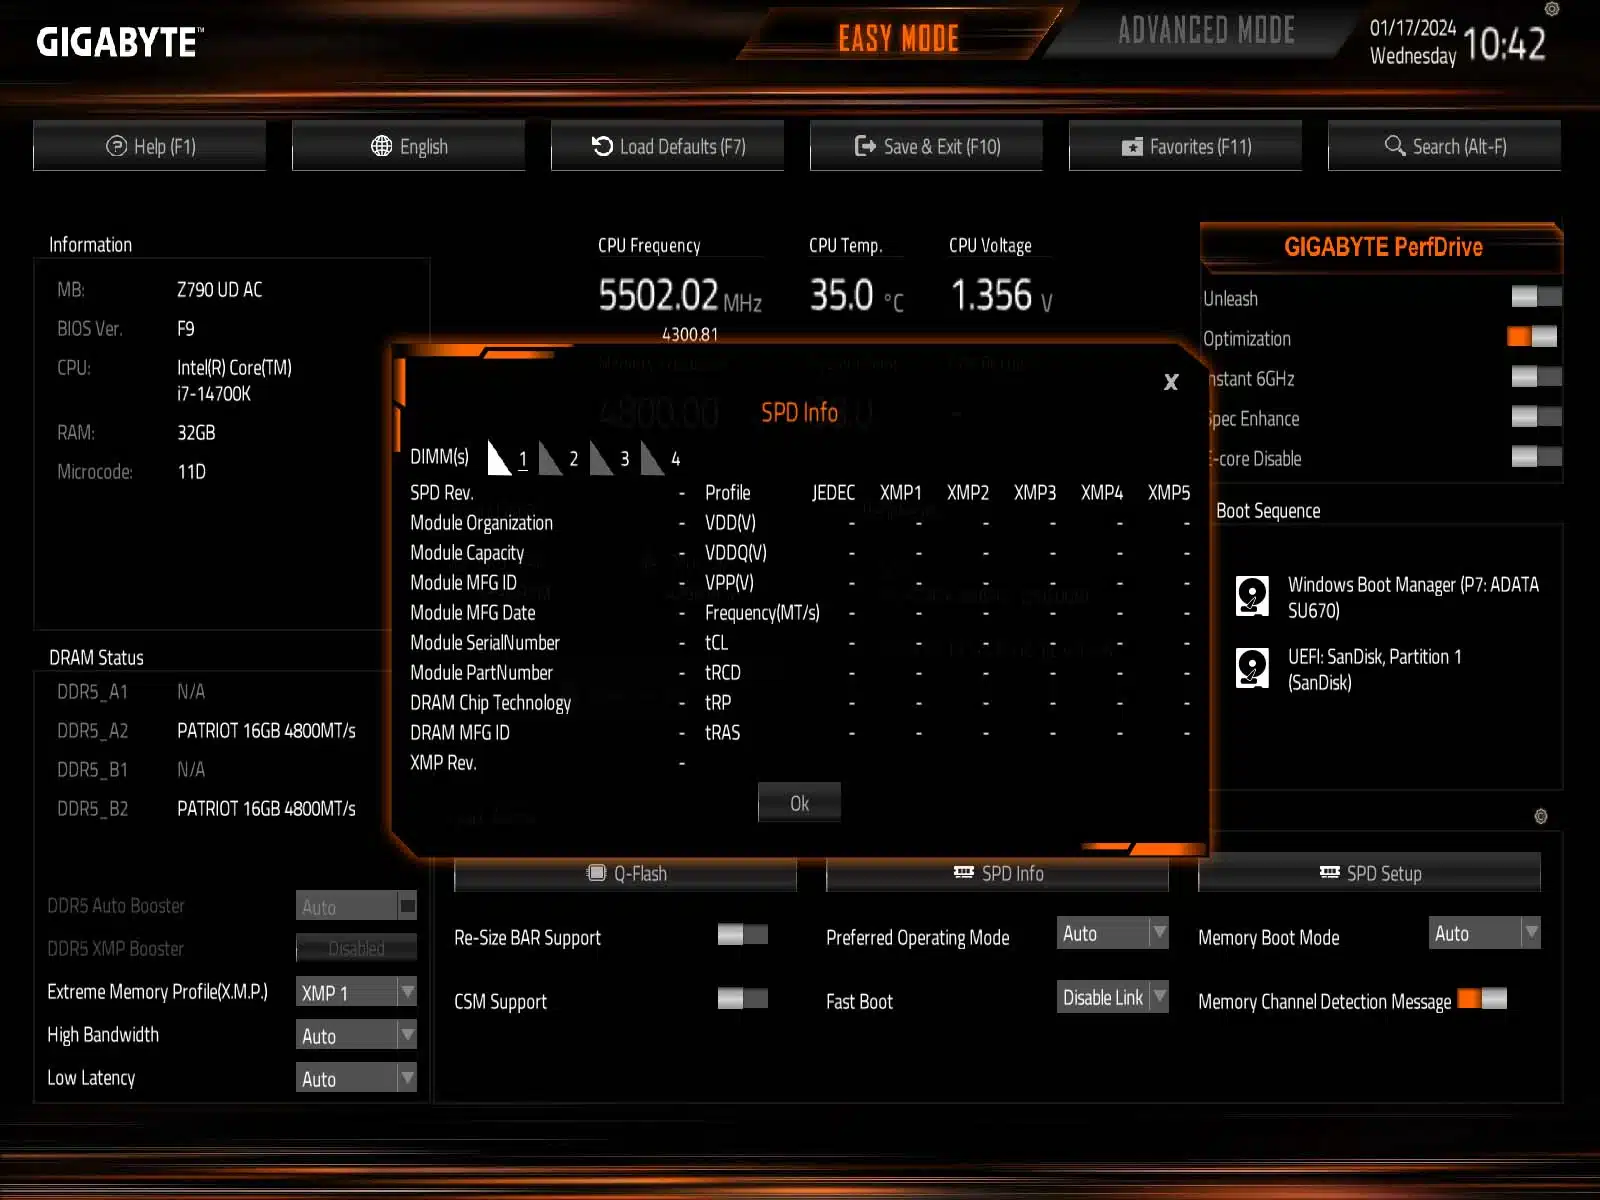Open the High Bandwidth Auto dropdown
The width and height of the screenshot is (1600, 1200).
pyautogui.click(x=356, y=1035)
